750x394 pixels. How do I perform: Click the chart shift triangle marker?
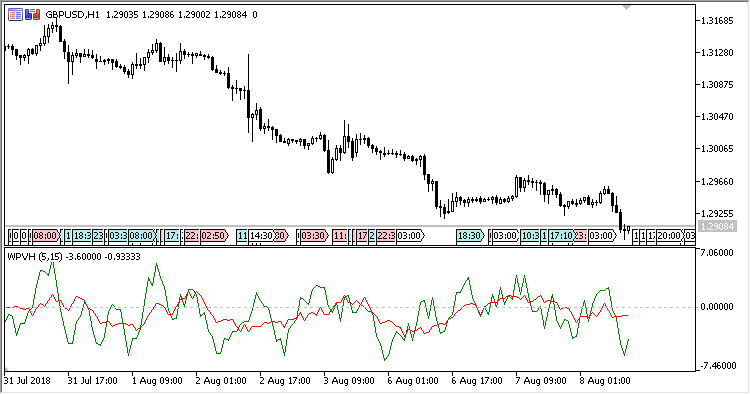click(x=626, y=7)
